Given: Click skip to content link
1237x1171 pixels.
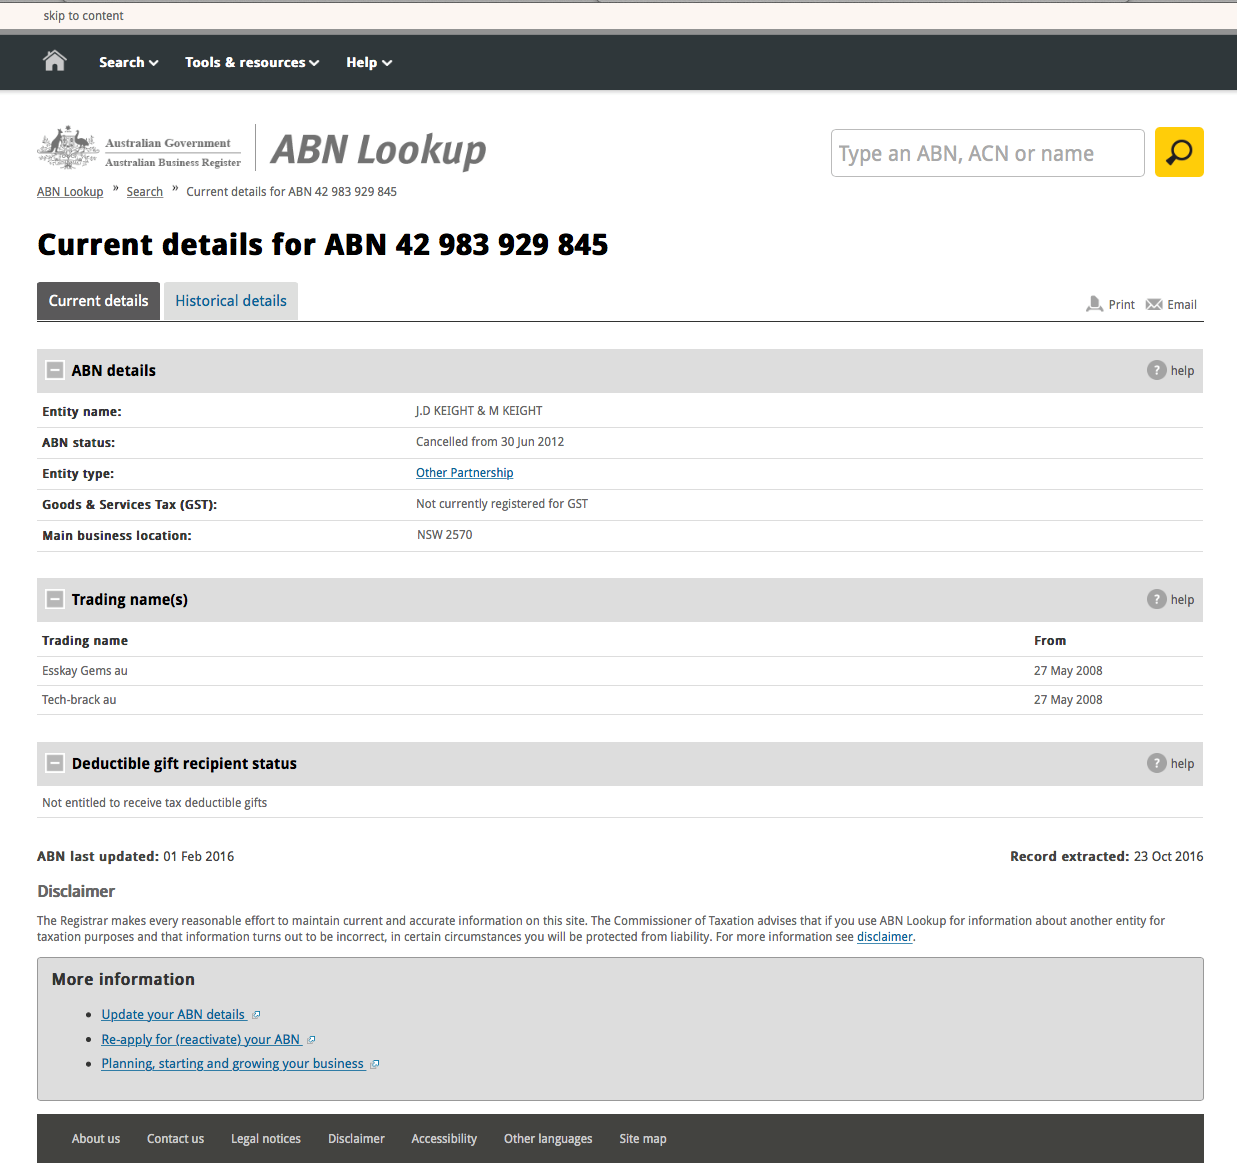Looking at the screenshot, I should click(x=84, y=16).
